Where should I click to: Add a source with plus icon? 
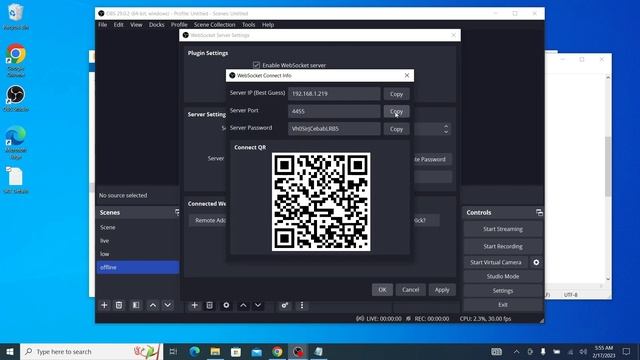tap(195, 305)
